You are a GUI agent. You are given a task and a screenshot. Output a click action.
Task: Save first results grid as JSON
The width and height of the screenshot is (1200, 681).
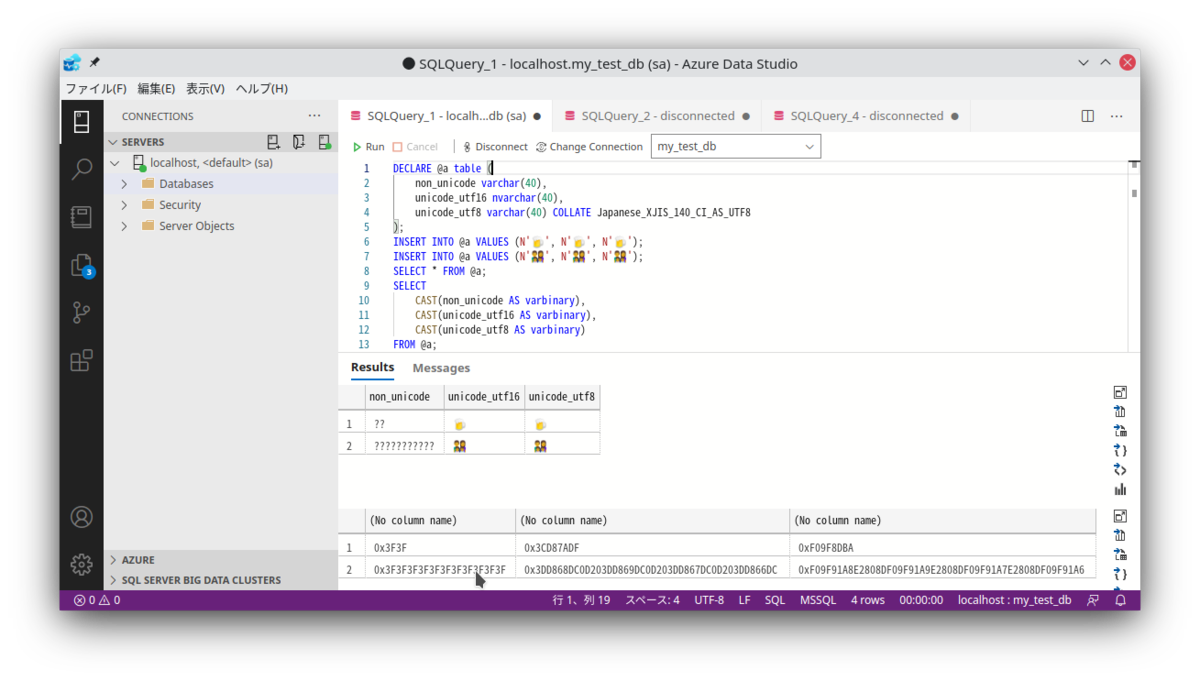click(1120, 451)
